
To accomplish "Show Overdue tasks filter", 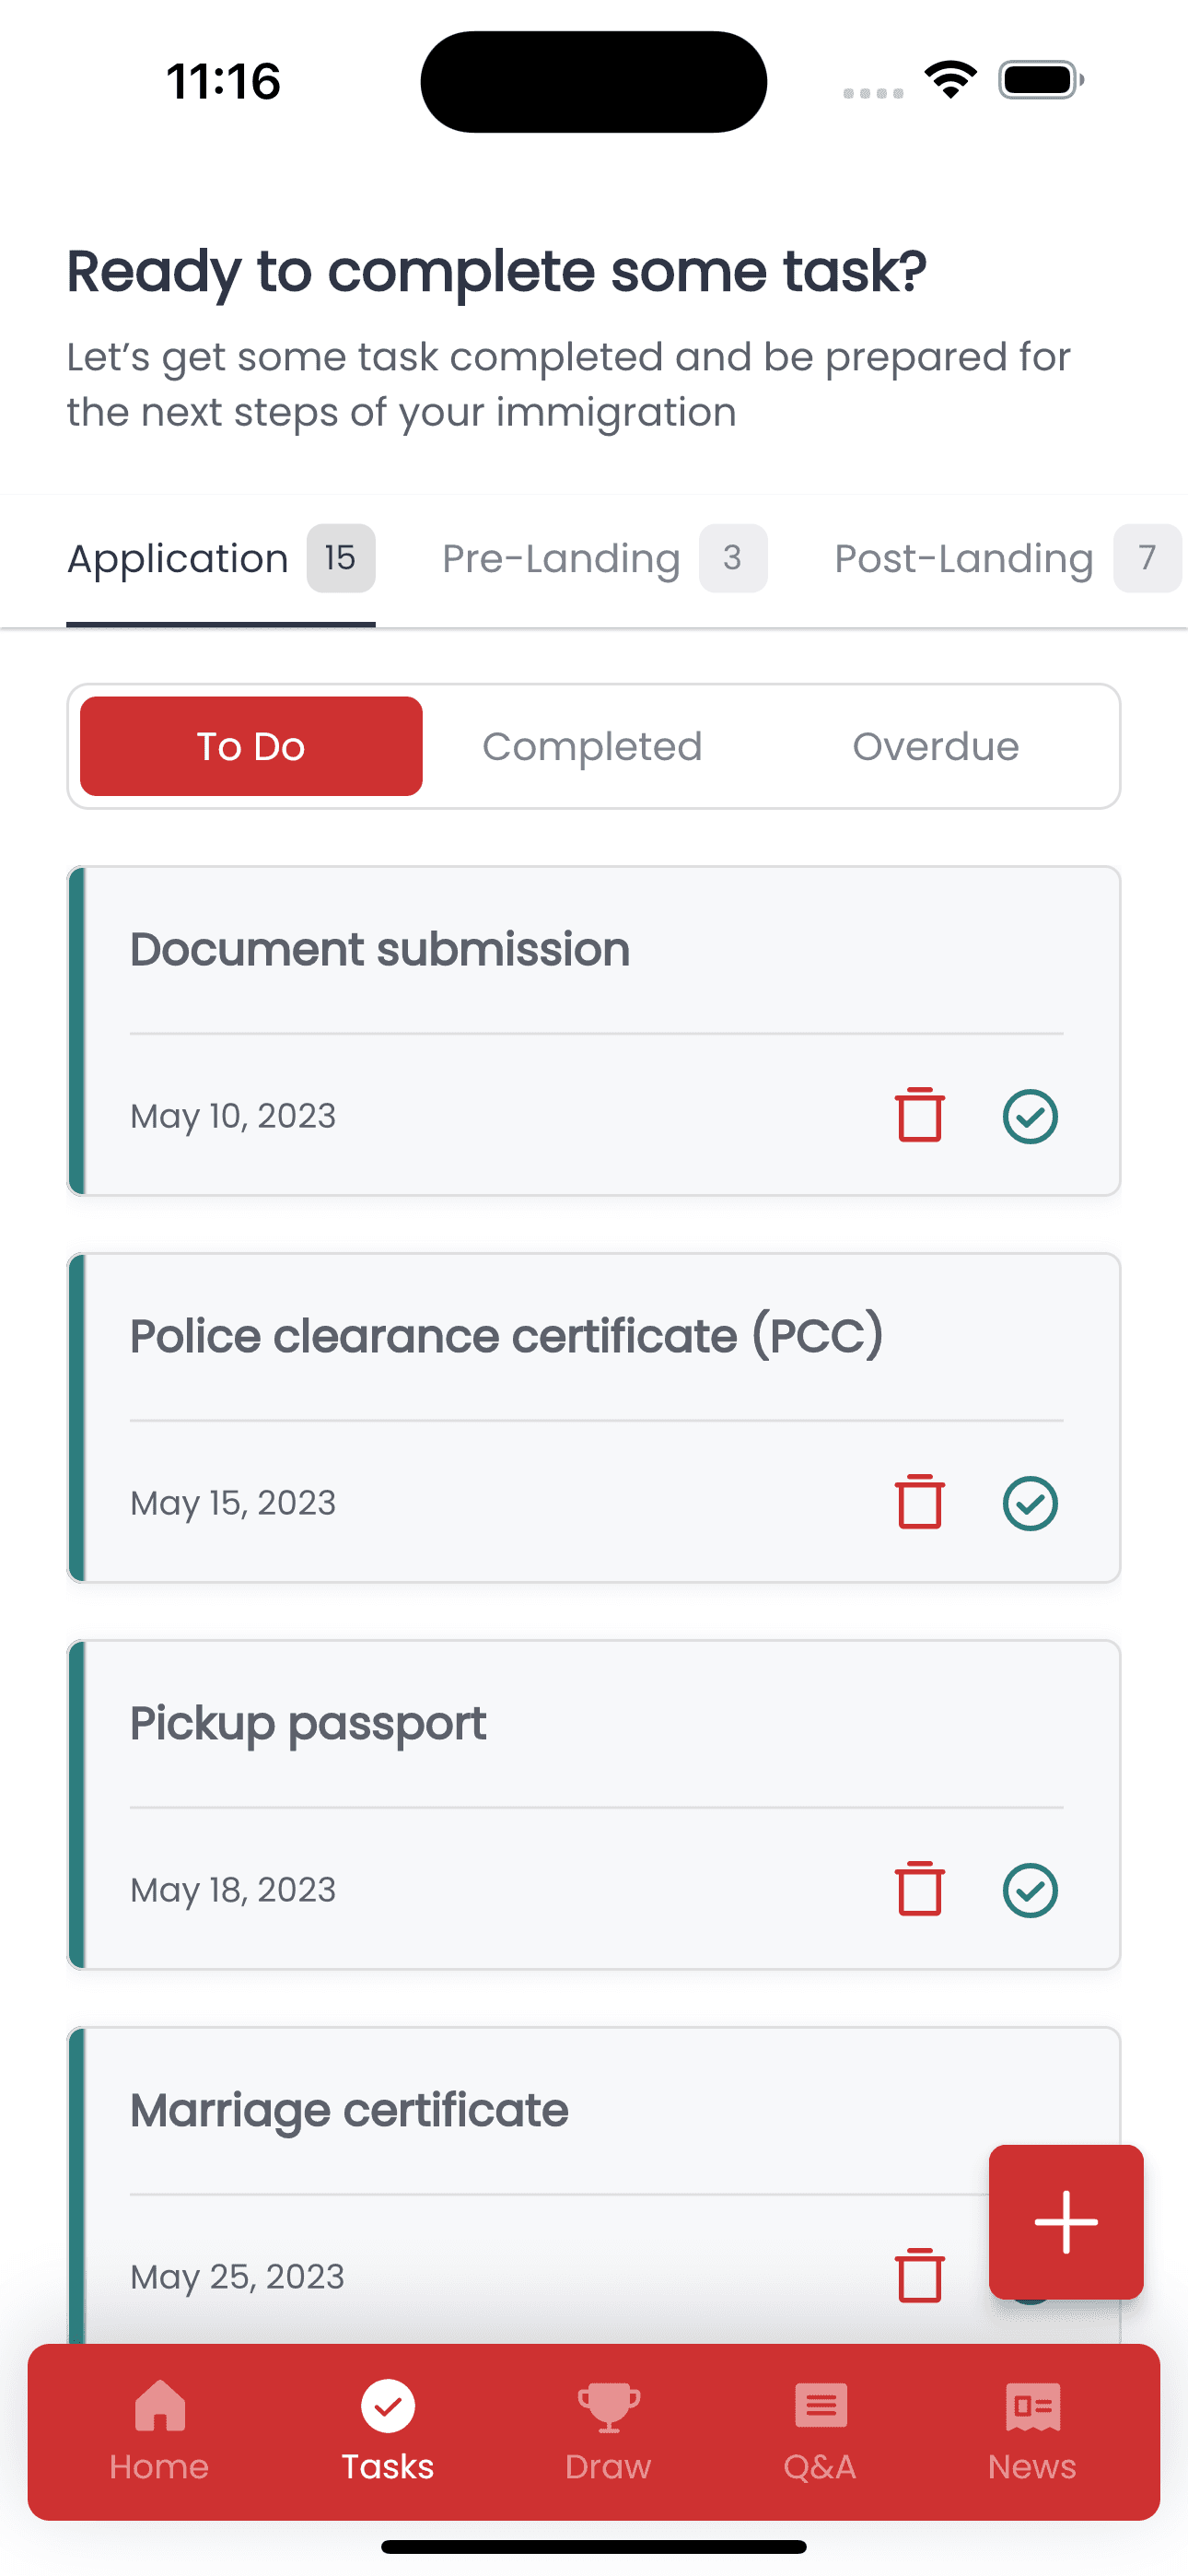I will (935, 746).
